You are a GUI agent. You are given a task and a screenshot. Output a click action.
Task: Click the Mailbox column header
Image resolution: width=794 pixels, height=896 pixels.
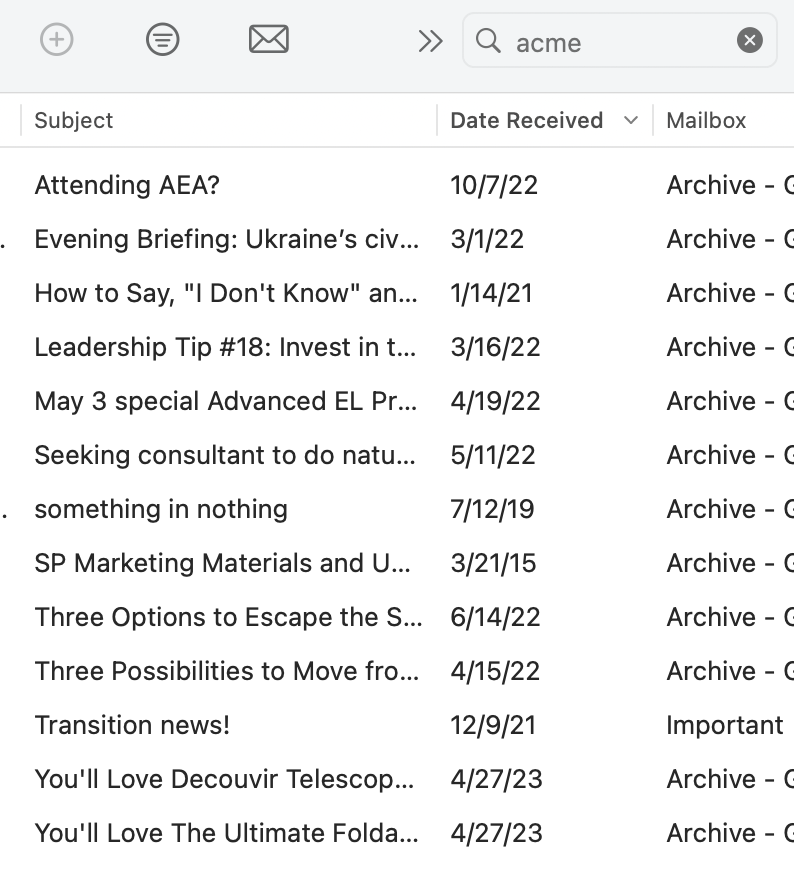(706, 121)
